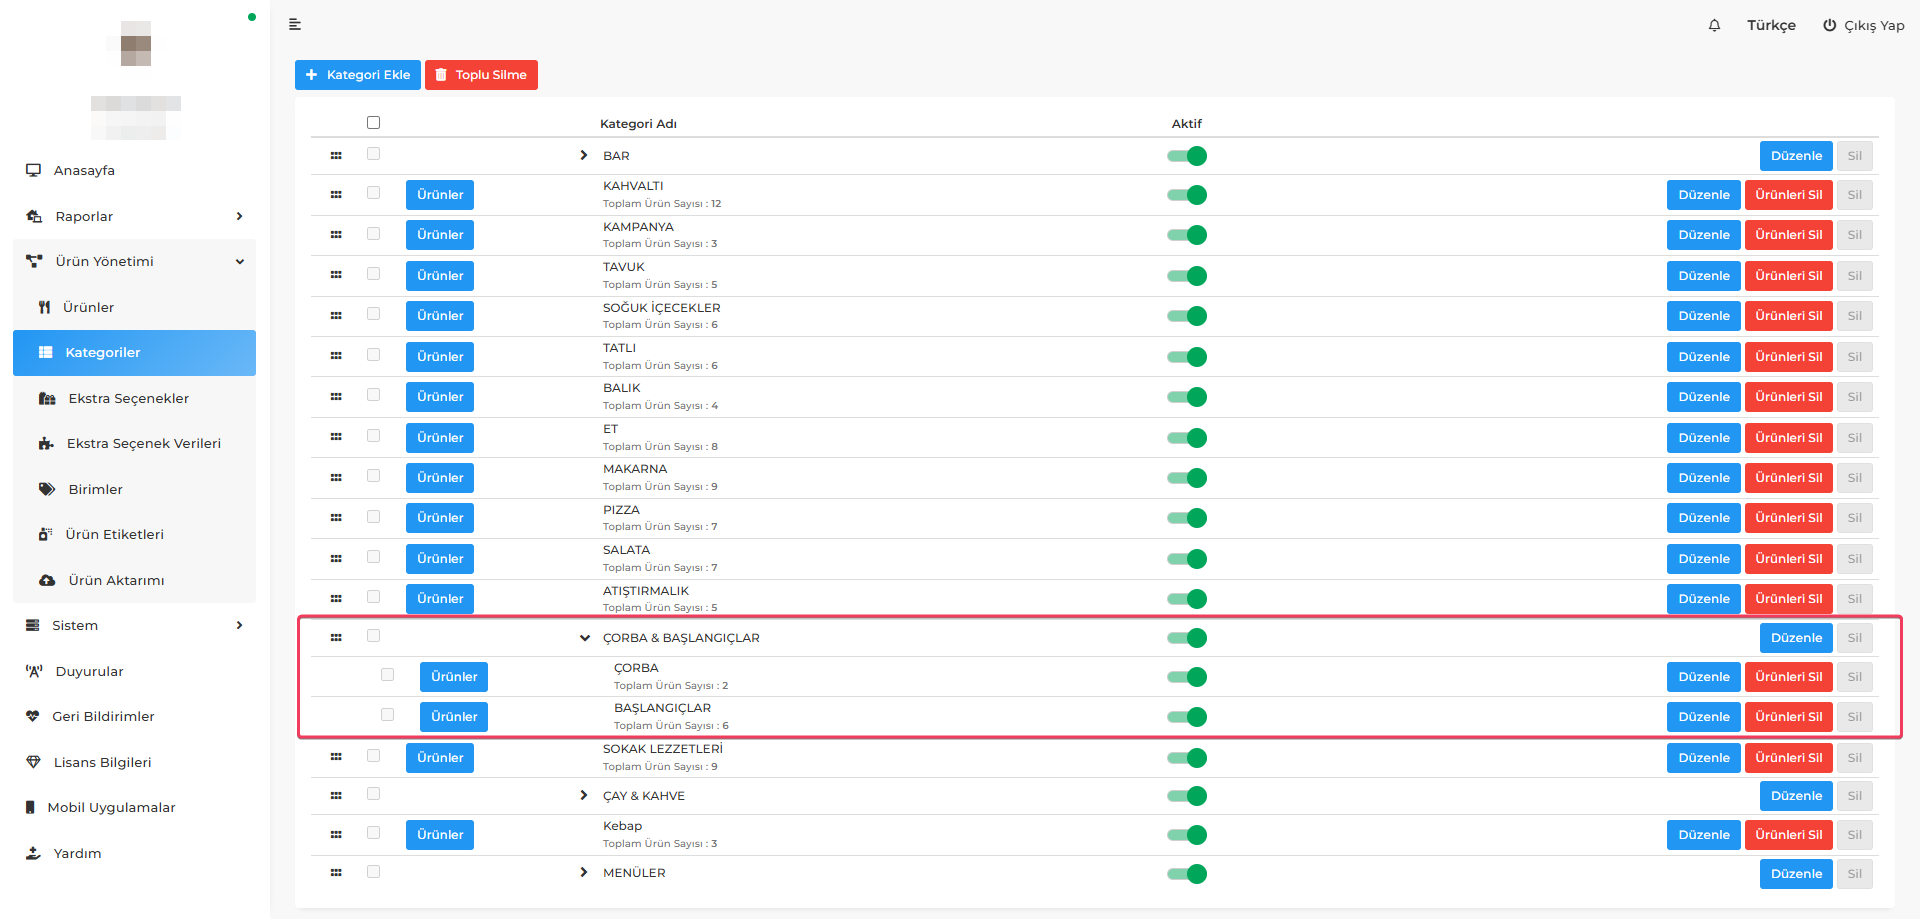Click the drag handle icon for PIZZA row
This screenshot has width=1920, height=919.
336,518
